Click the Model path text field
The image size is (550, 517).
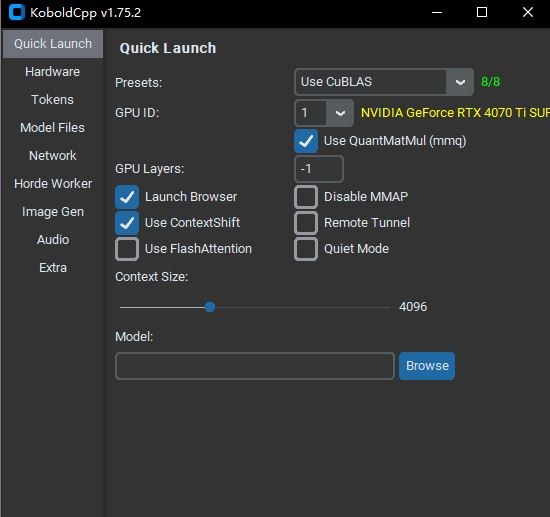(255, 366)
